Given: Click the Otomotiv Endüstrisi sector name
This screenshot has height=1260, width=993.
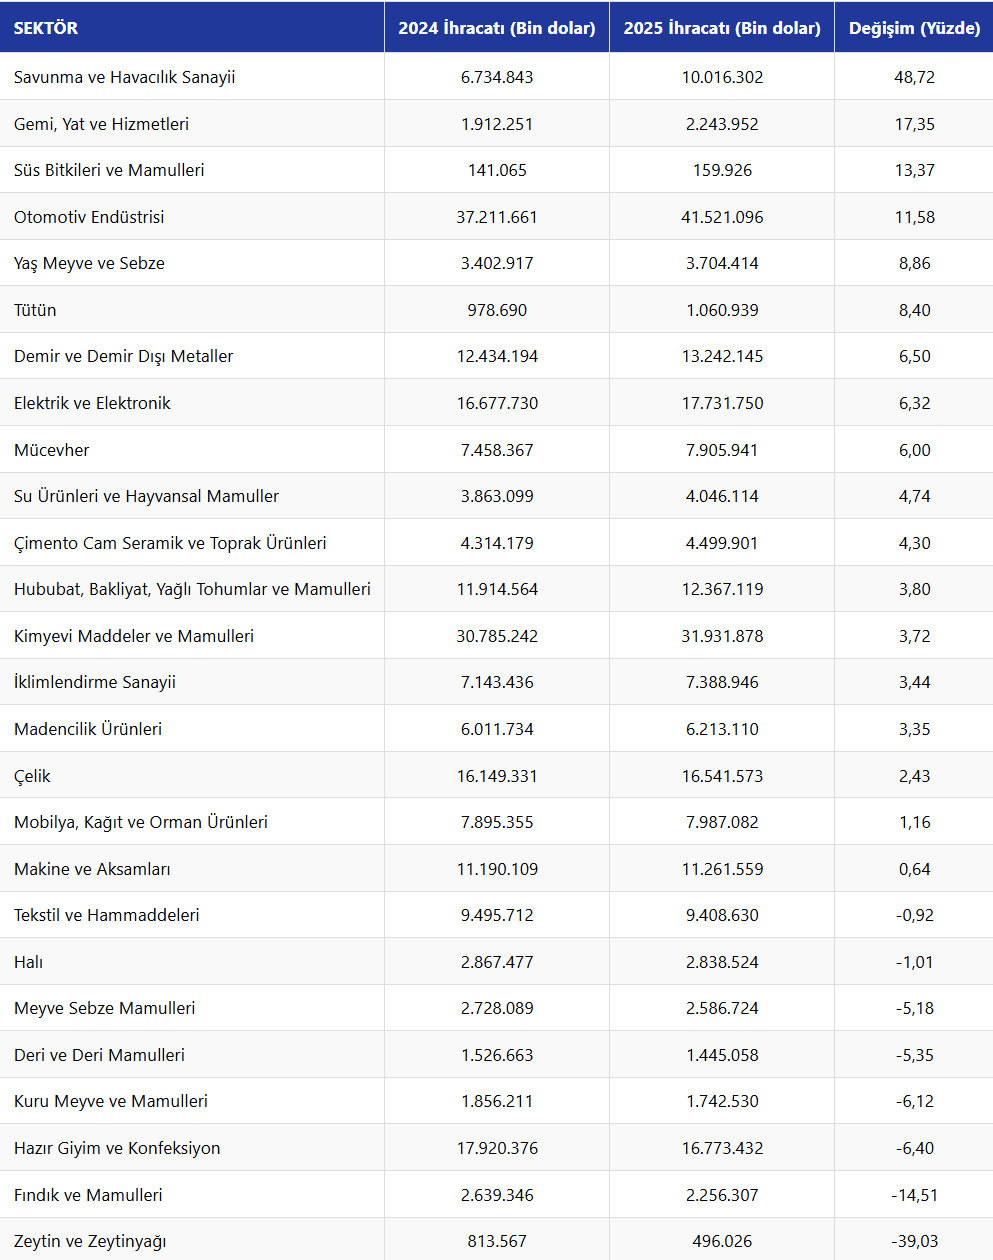Looking at the screenshot, I should [89, 217].
